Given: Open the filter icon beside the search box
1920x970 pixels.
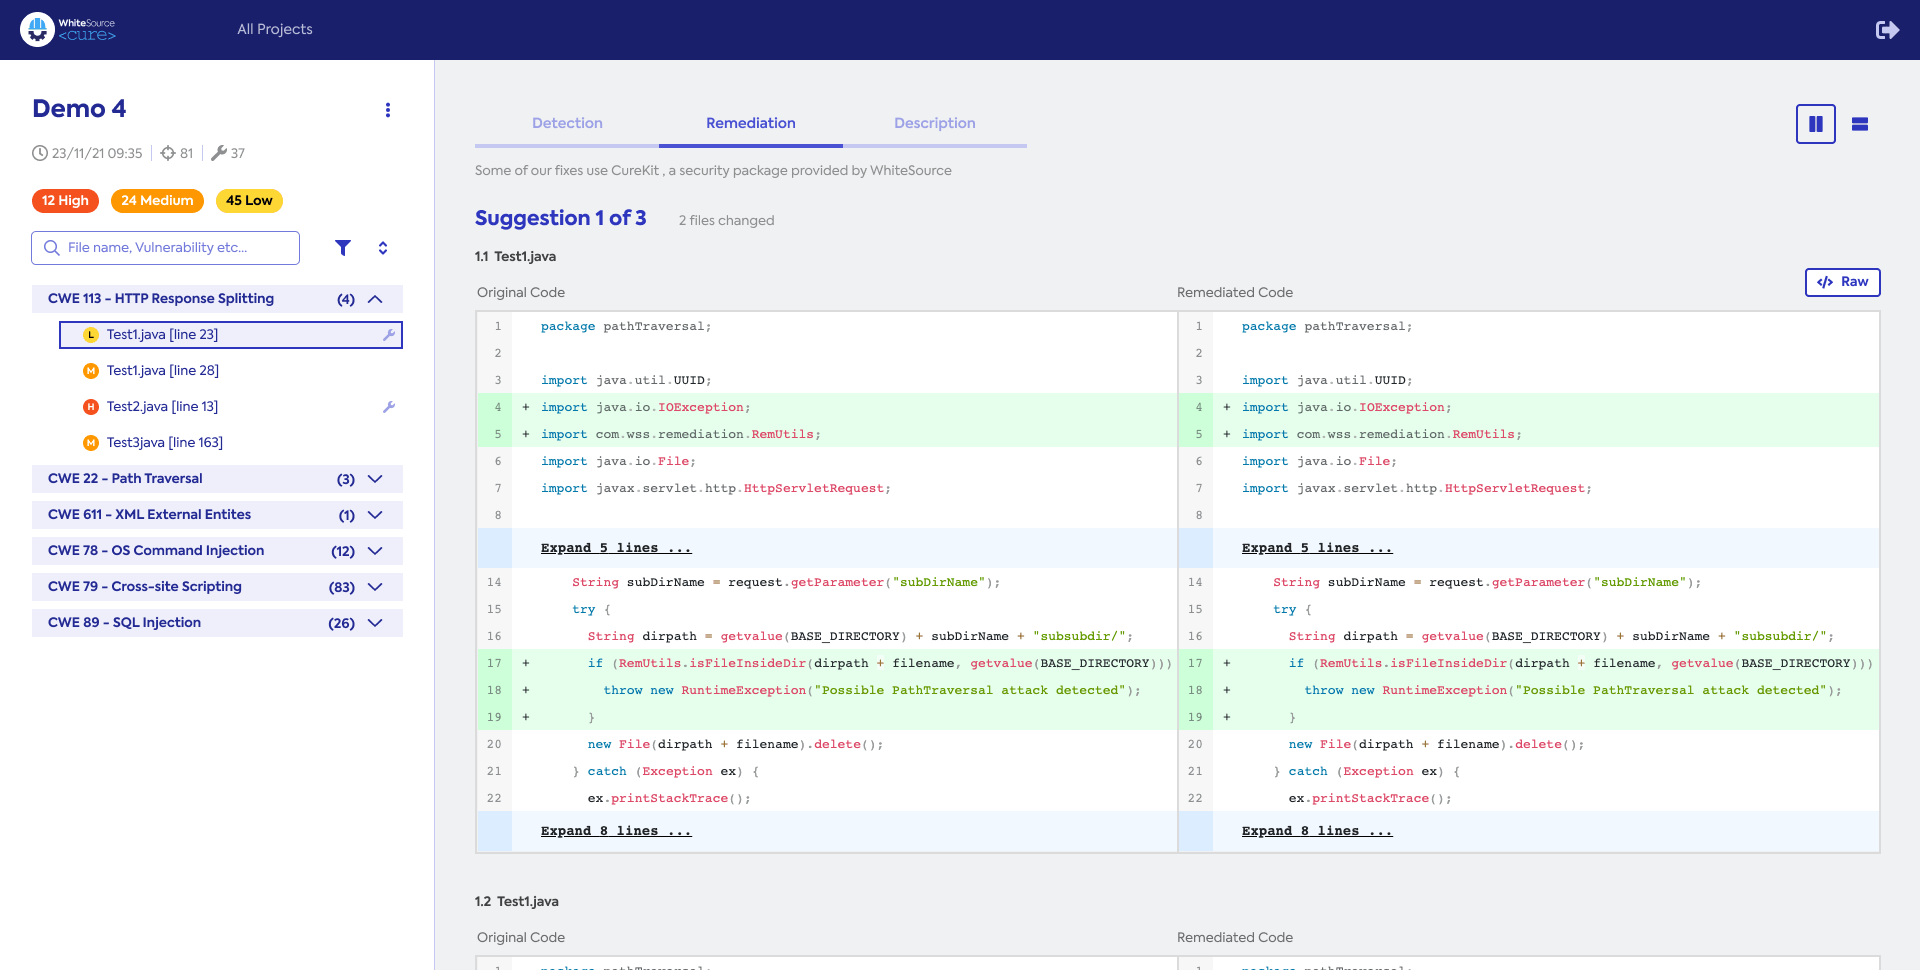Looking at the screenshot, I should click(x=344, y=247).
